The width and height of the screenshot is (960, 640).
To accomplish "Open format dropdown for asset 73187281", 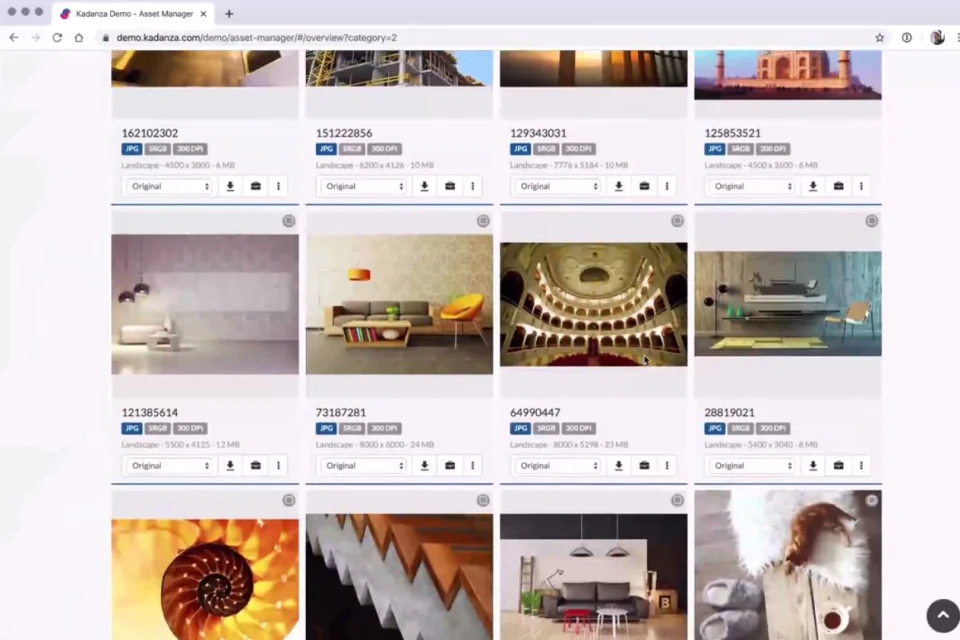I will [x=364, y=465].
